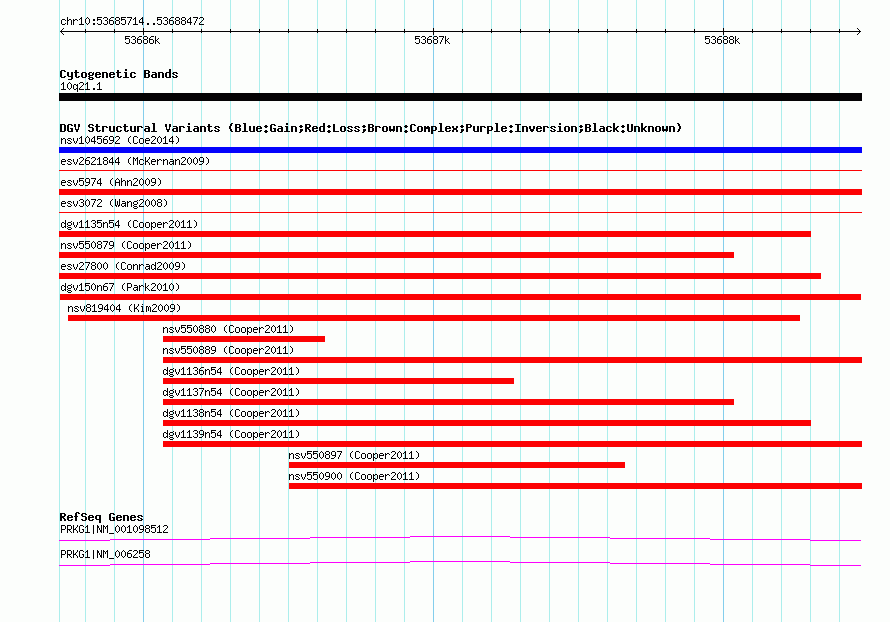Click red loss bar under dgv1139n54
Image resolution: width=890 pixels, height=622 pixels.
[x=513, y=444]
